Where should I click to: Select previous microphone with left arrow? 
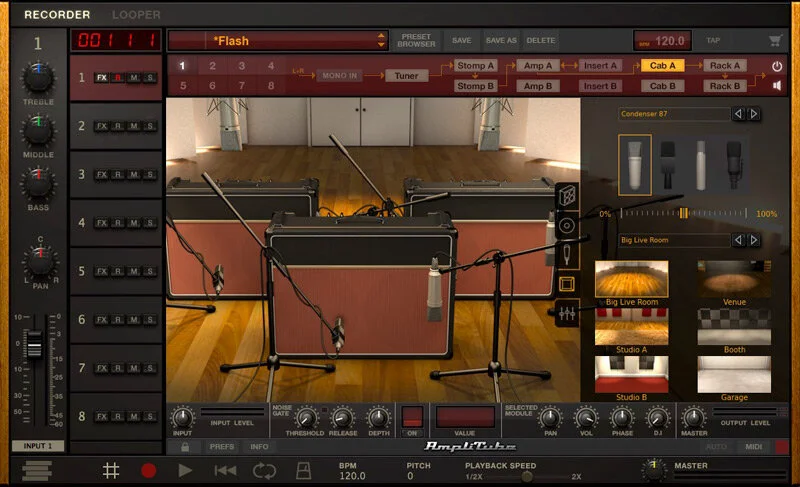[x=738, y=114]
